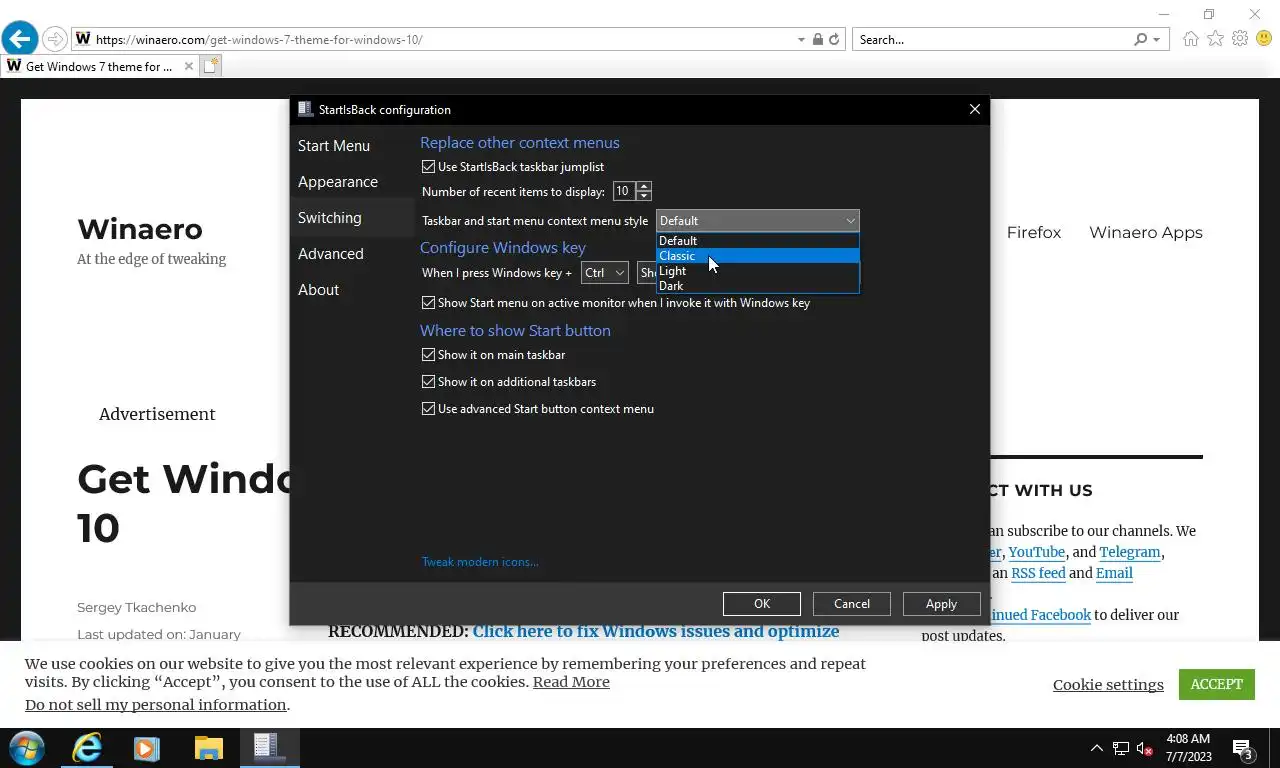Image resolution: width=1280 pixels, height=768 pixels.
Task: Open the search provider dropdown arrow
Action: [1157, 40]
